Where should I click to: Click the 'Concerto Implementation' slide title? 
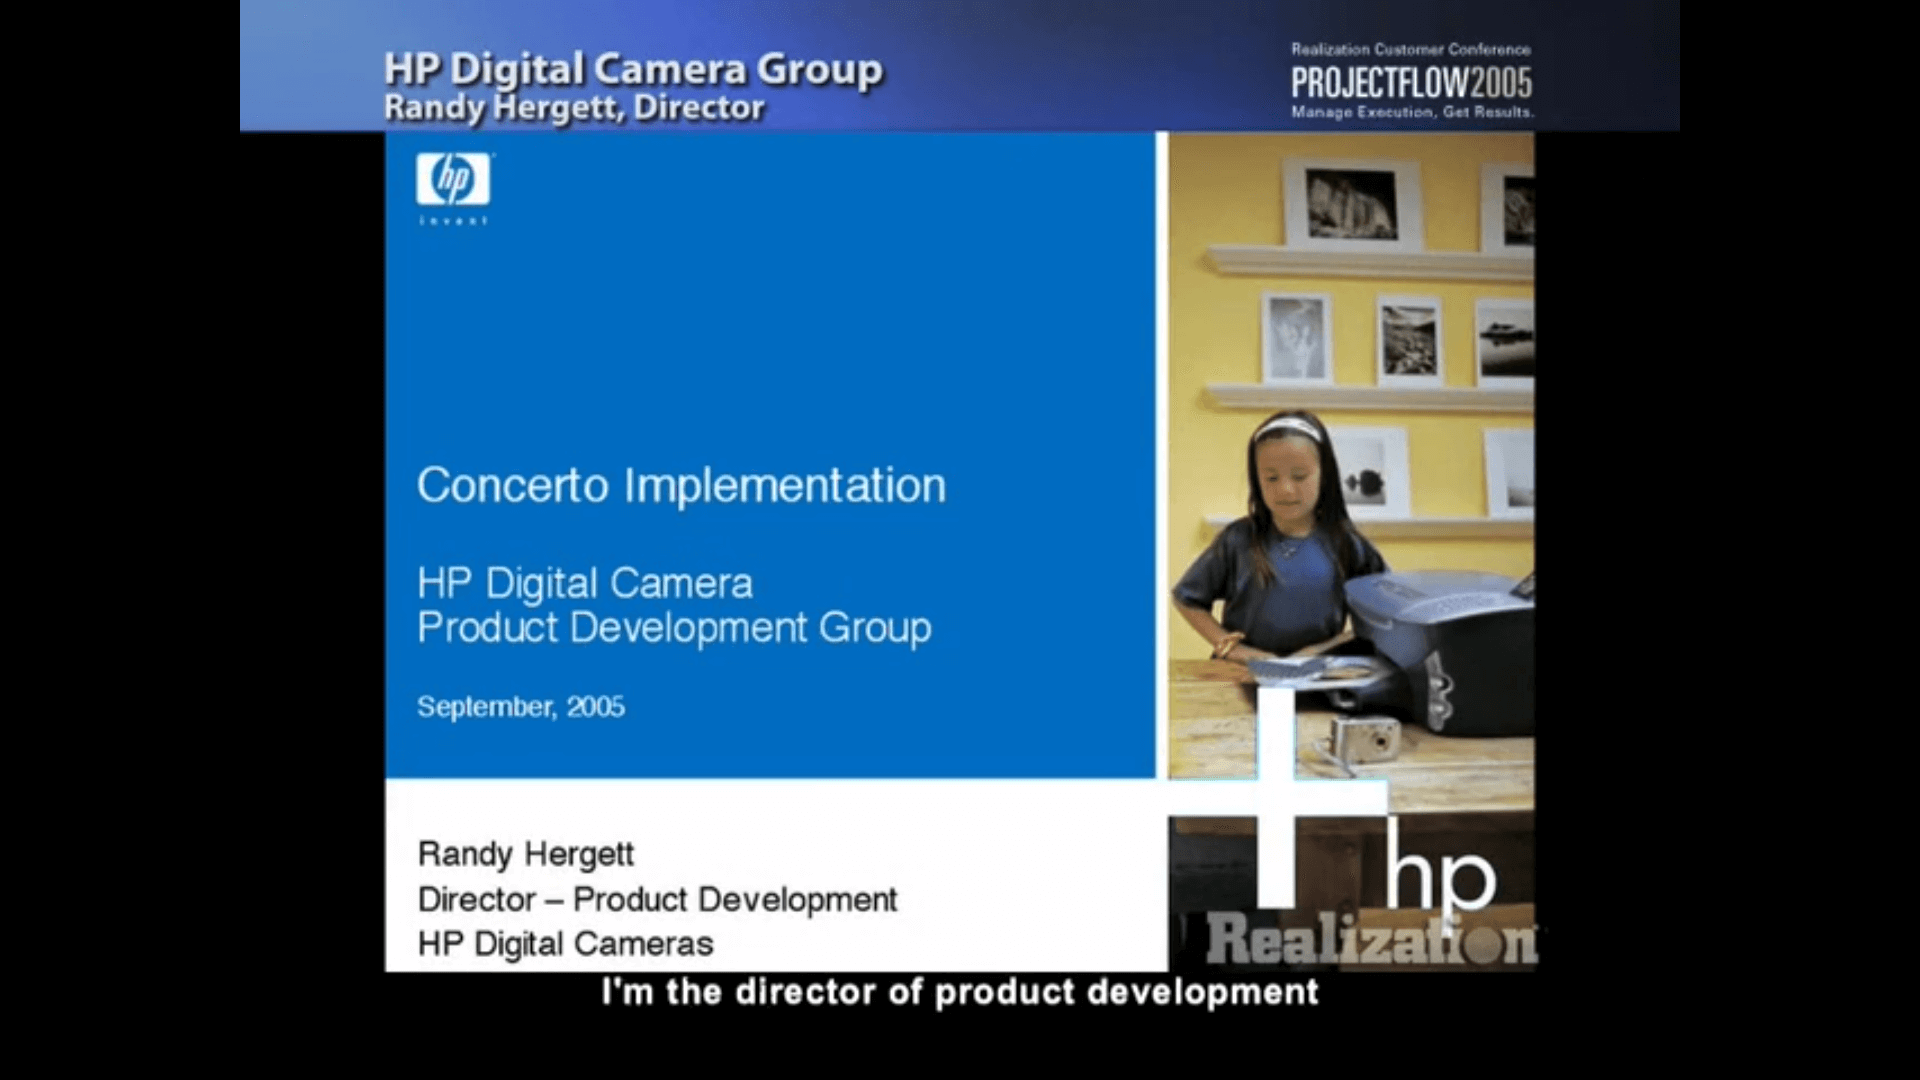point(681,485)
